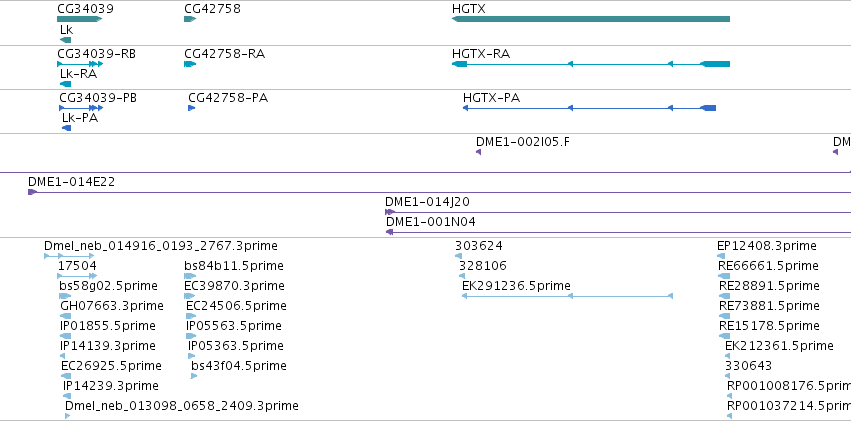Select the CG34039-RB transcript glyph

point(80,64)
